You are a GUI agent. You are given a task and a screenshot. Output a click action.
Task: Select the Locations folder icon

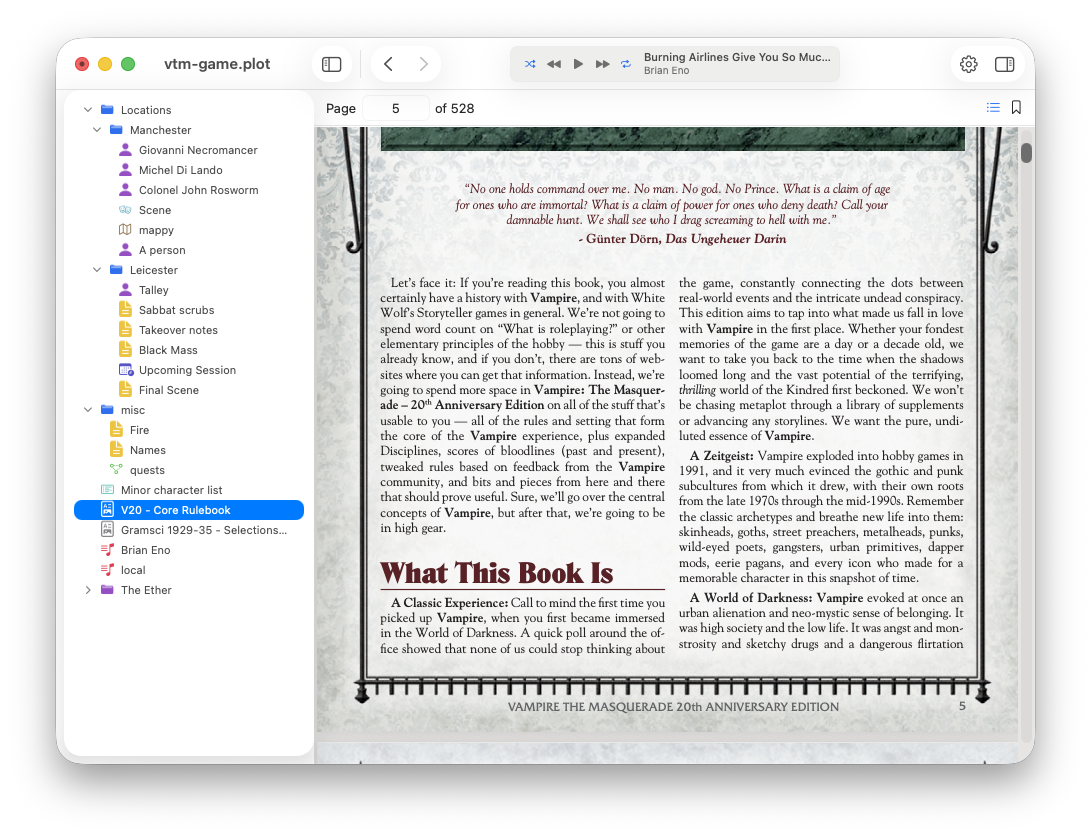pyautogui.click(x=107, y=109)
